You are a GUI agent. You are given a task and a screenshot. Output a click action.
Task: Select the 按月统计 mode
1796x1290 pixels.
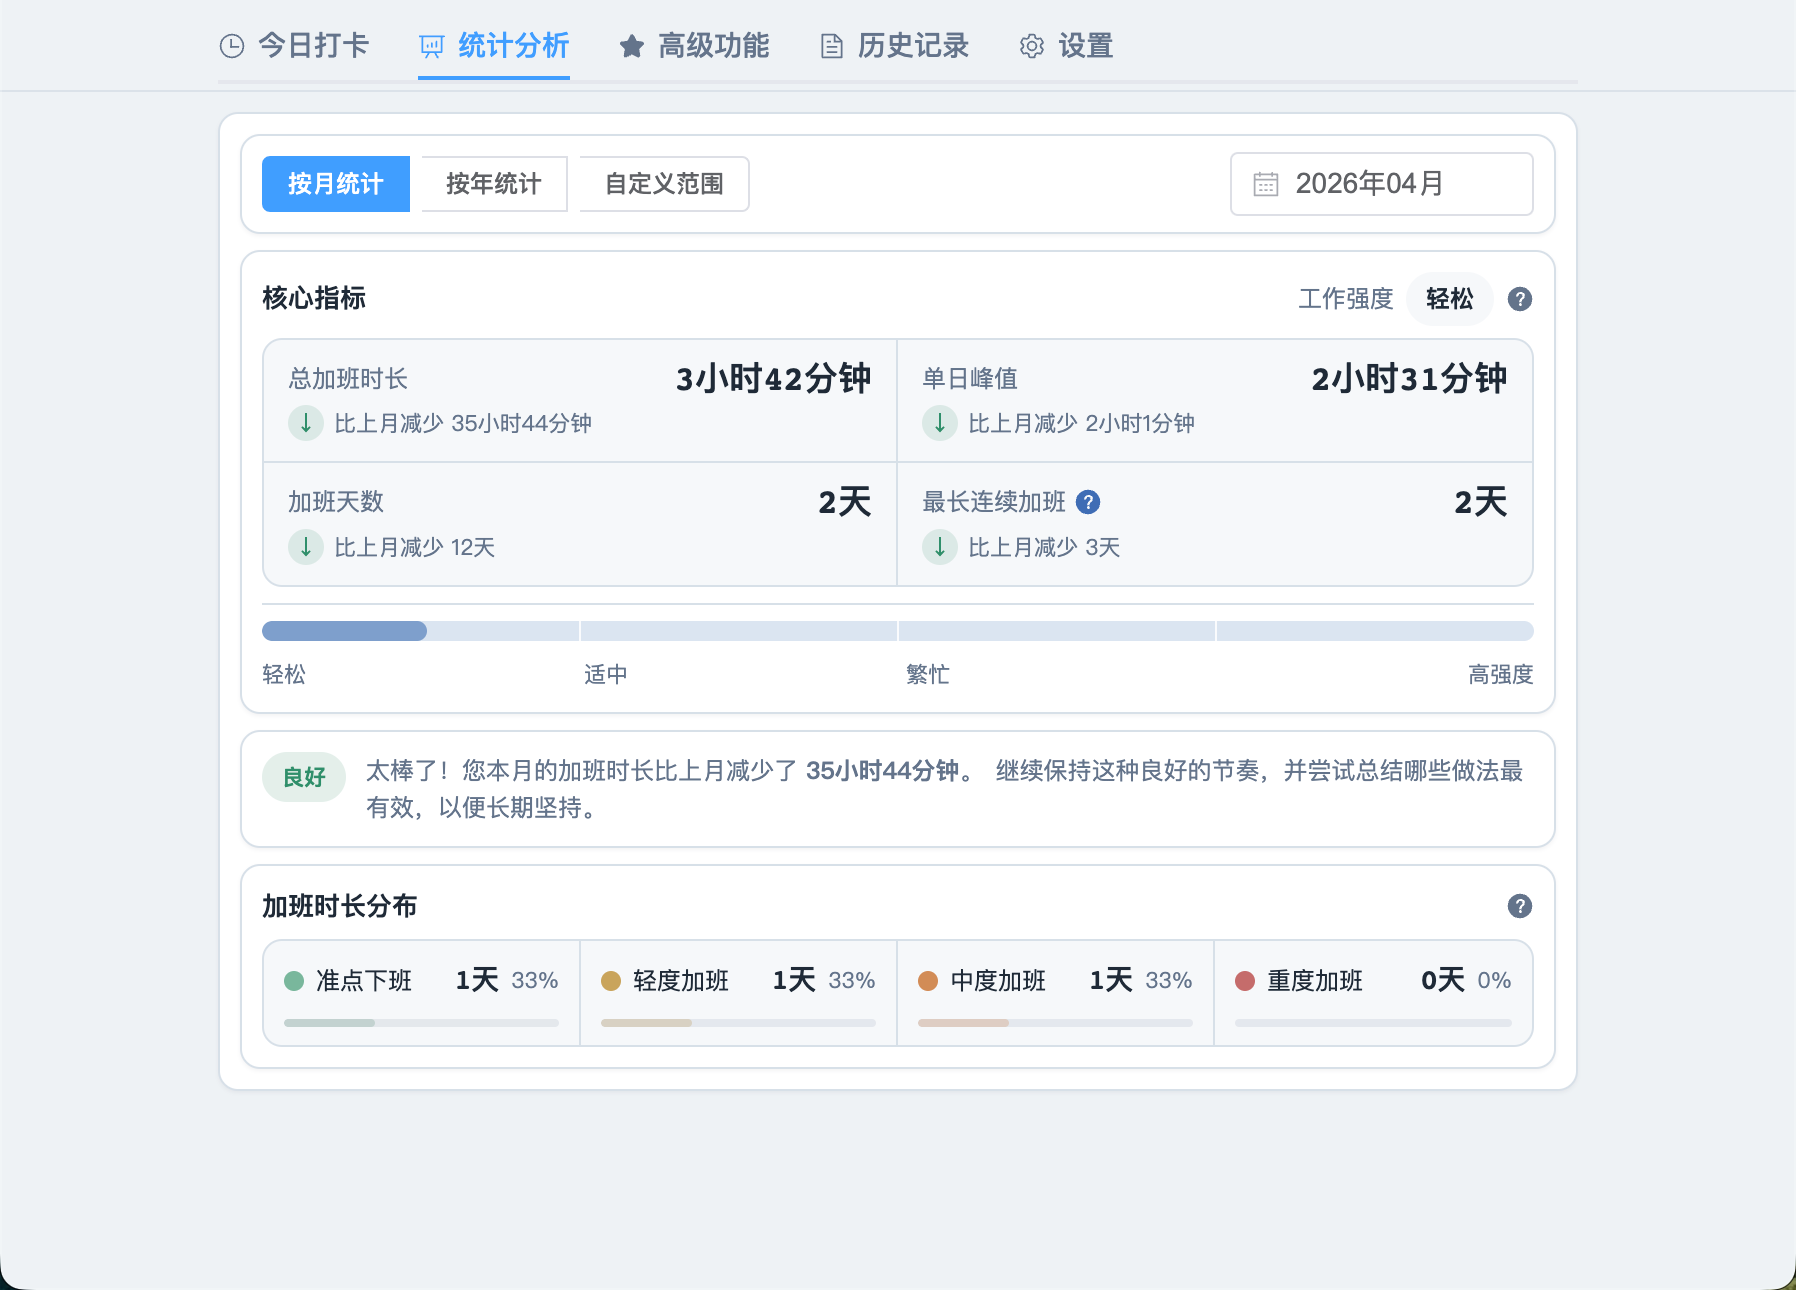click(x=335, y=184)
